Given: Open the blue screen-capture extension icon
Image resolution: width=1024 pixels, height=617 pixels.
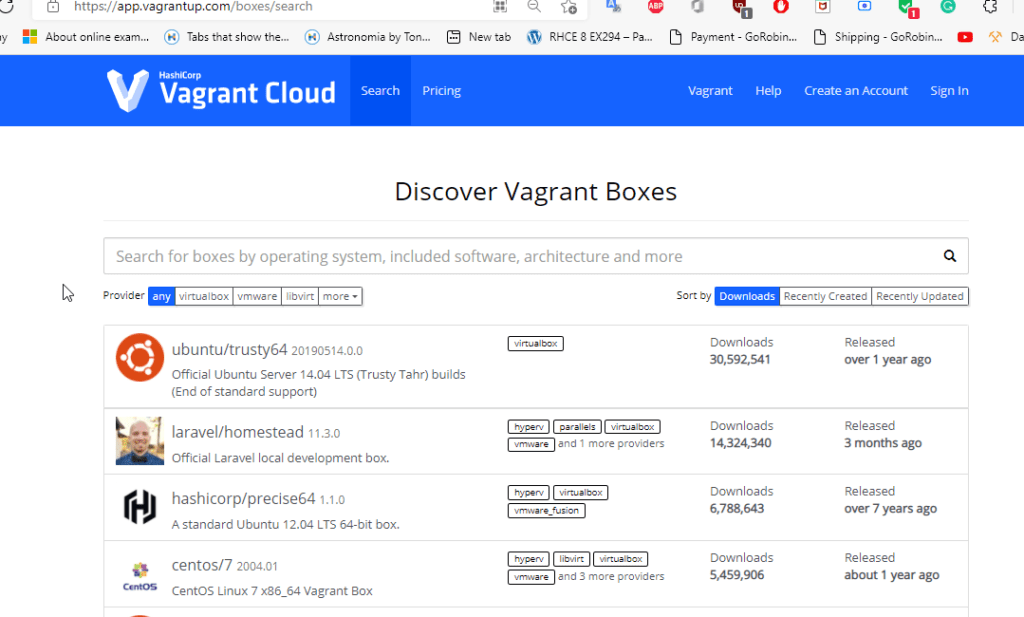Looking at the screenshot, I should click(864, 7).
